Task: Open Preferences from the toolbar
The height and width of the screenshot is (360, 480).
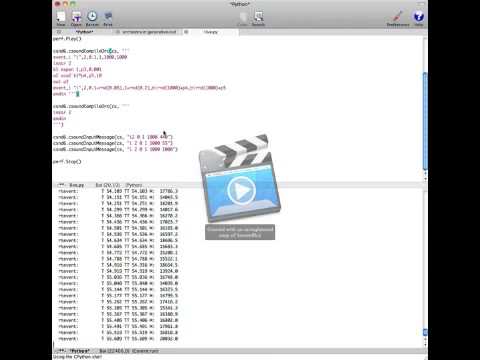Action: [398, 18]
